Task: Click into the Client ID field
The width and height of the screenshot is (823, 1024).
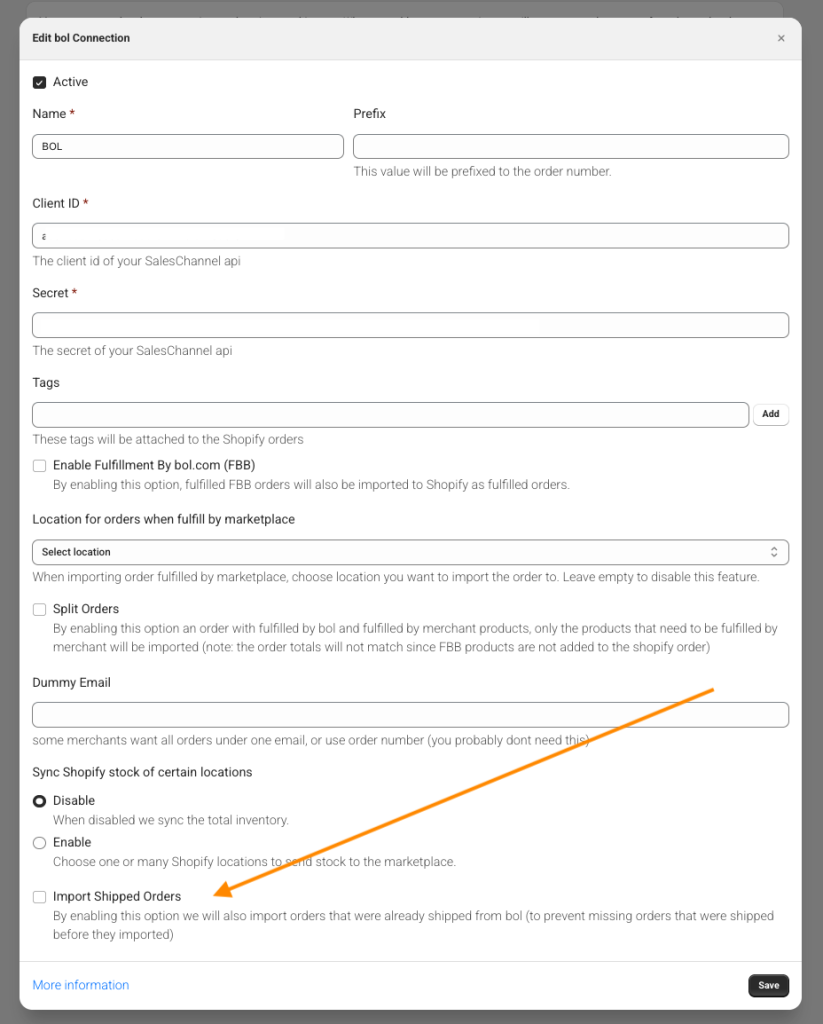Action: click(410, 236)
